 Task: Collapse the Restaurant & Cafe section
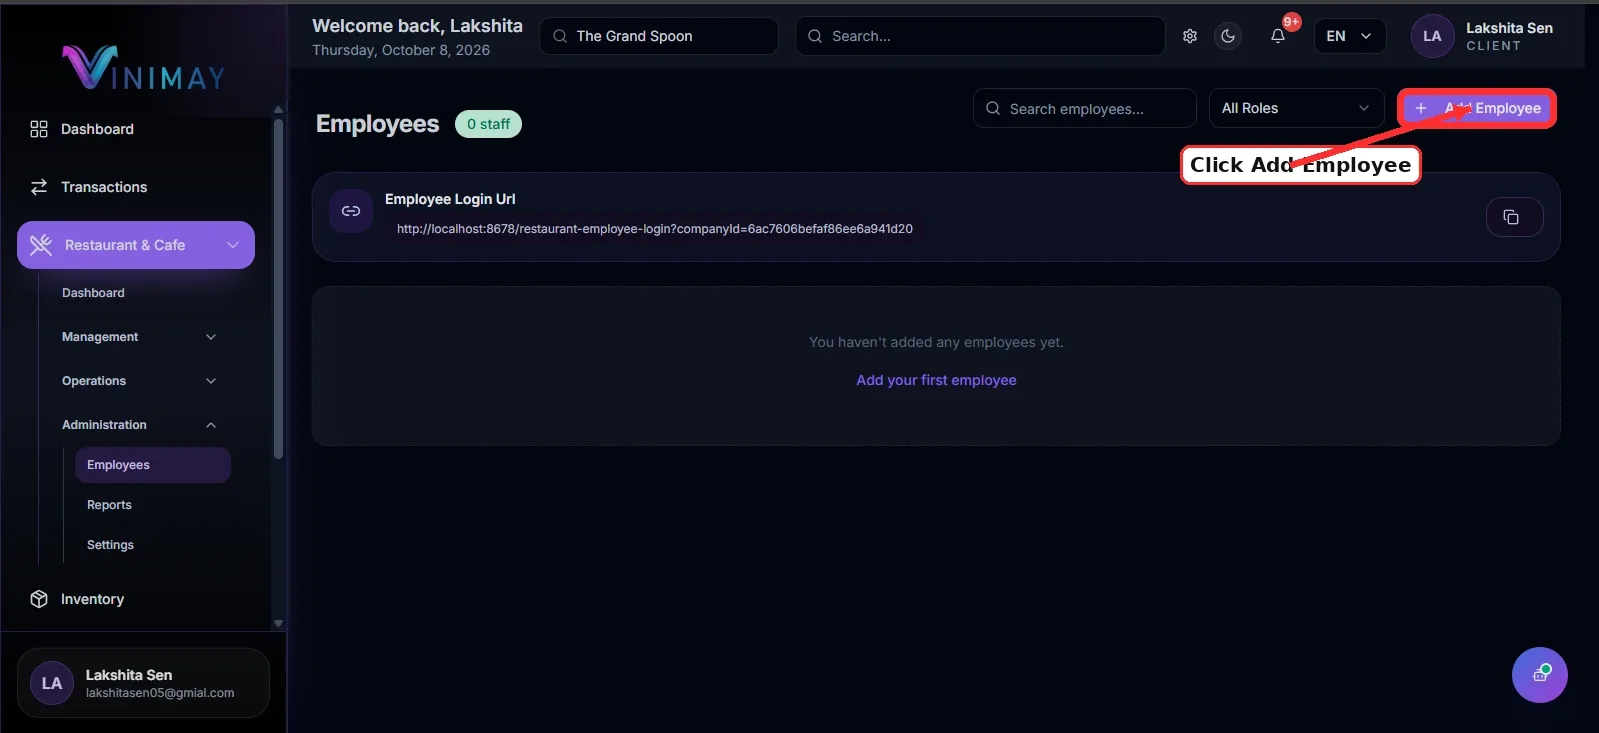233,245
